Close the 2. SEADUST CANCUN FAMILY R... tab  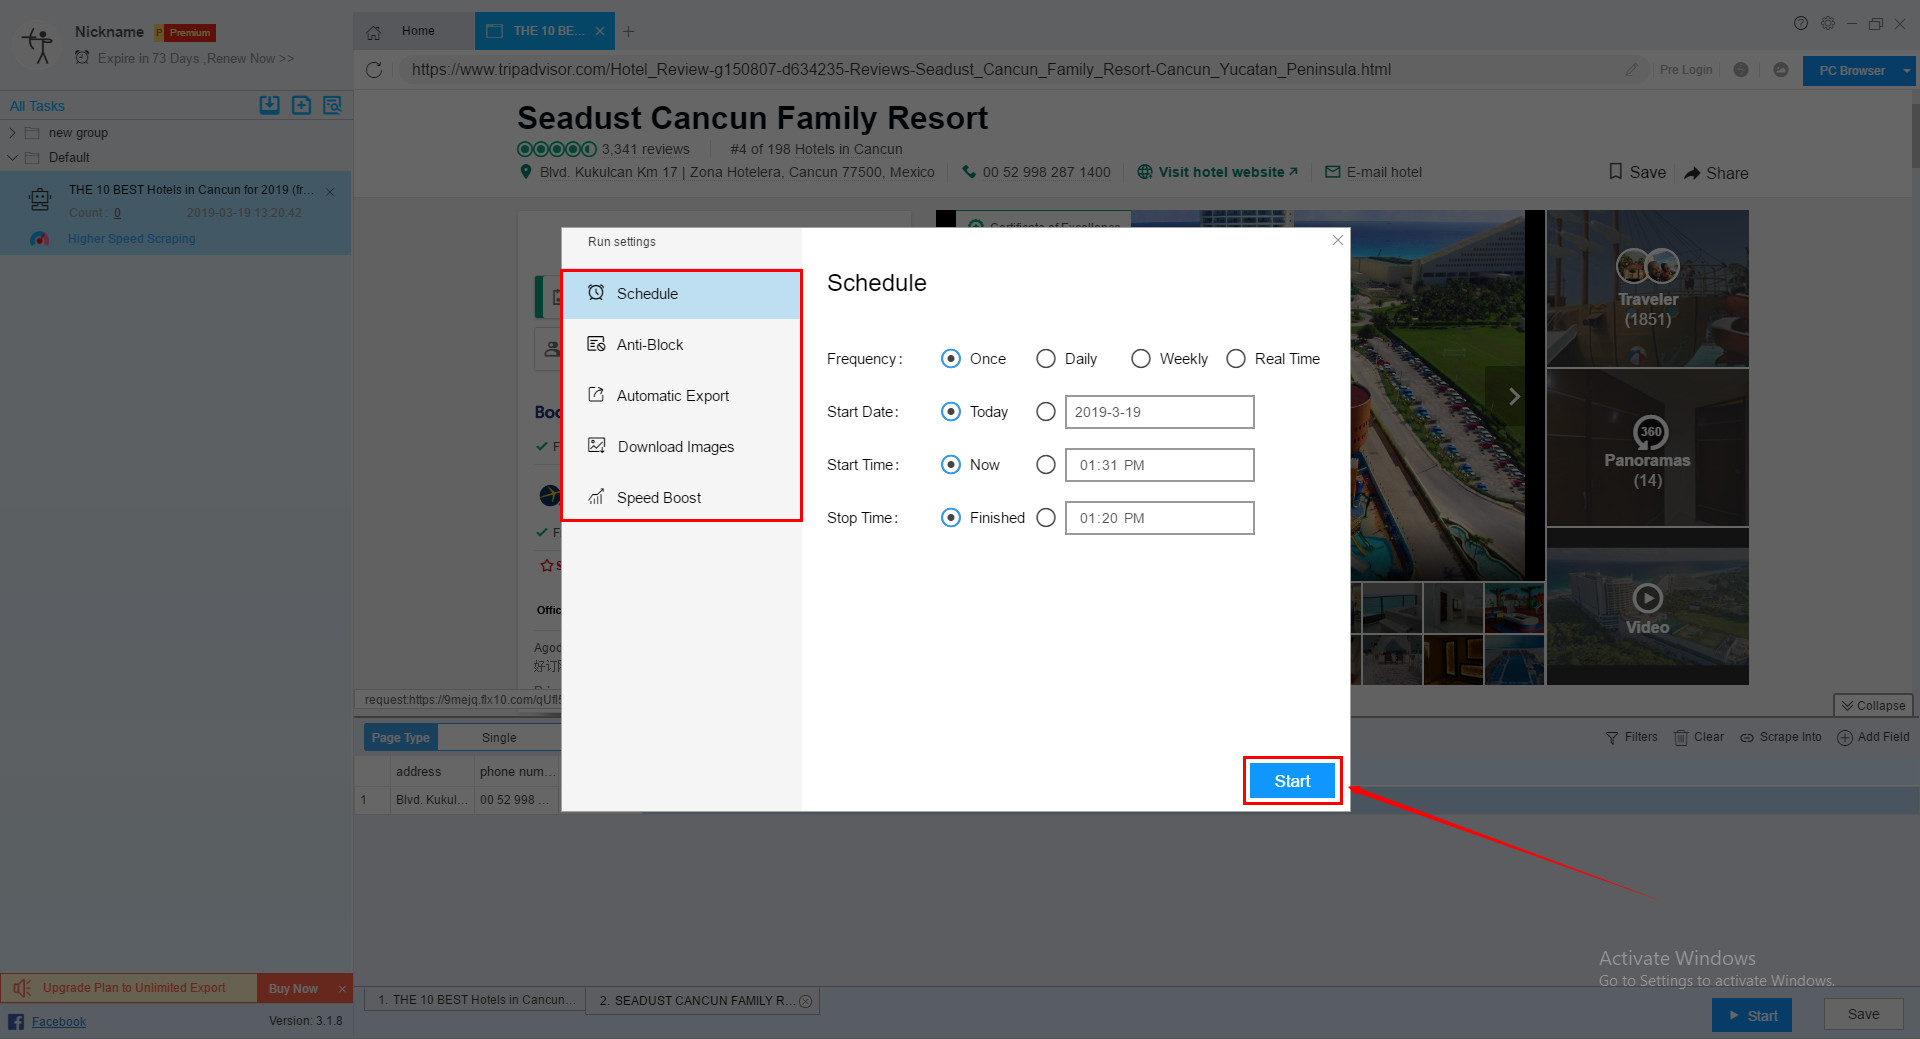[x=806, y=1001]
